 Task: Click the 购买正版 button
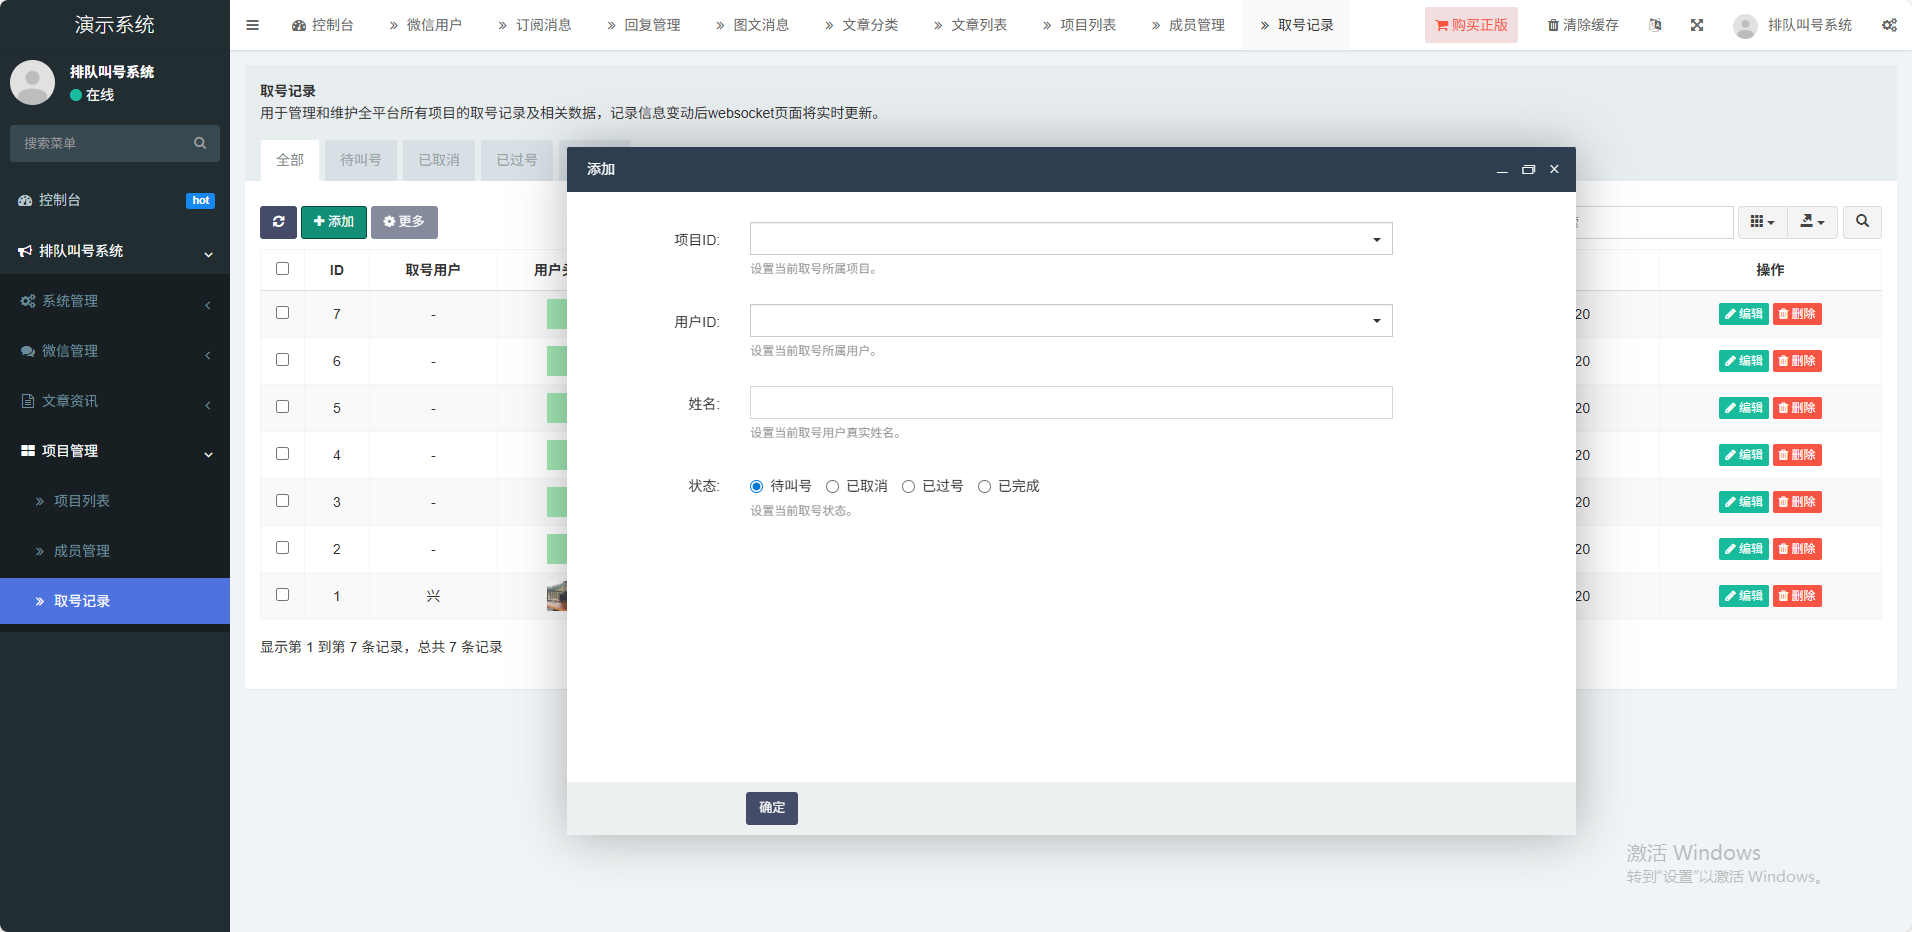[1470, 25]
